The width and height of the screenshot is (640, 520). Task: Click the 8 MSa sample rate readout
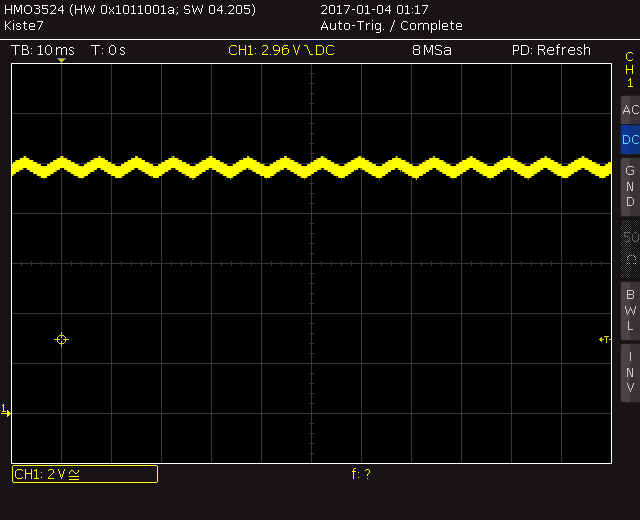pos(432,50)
